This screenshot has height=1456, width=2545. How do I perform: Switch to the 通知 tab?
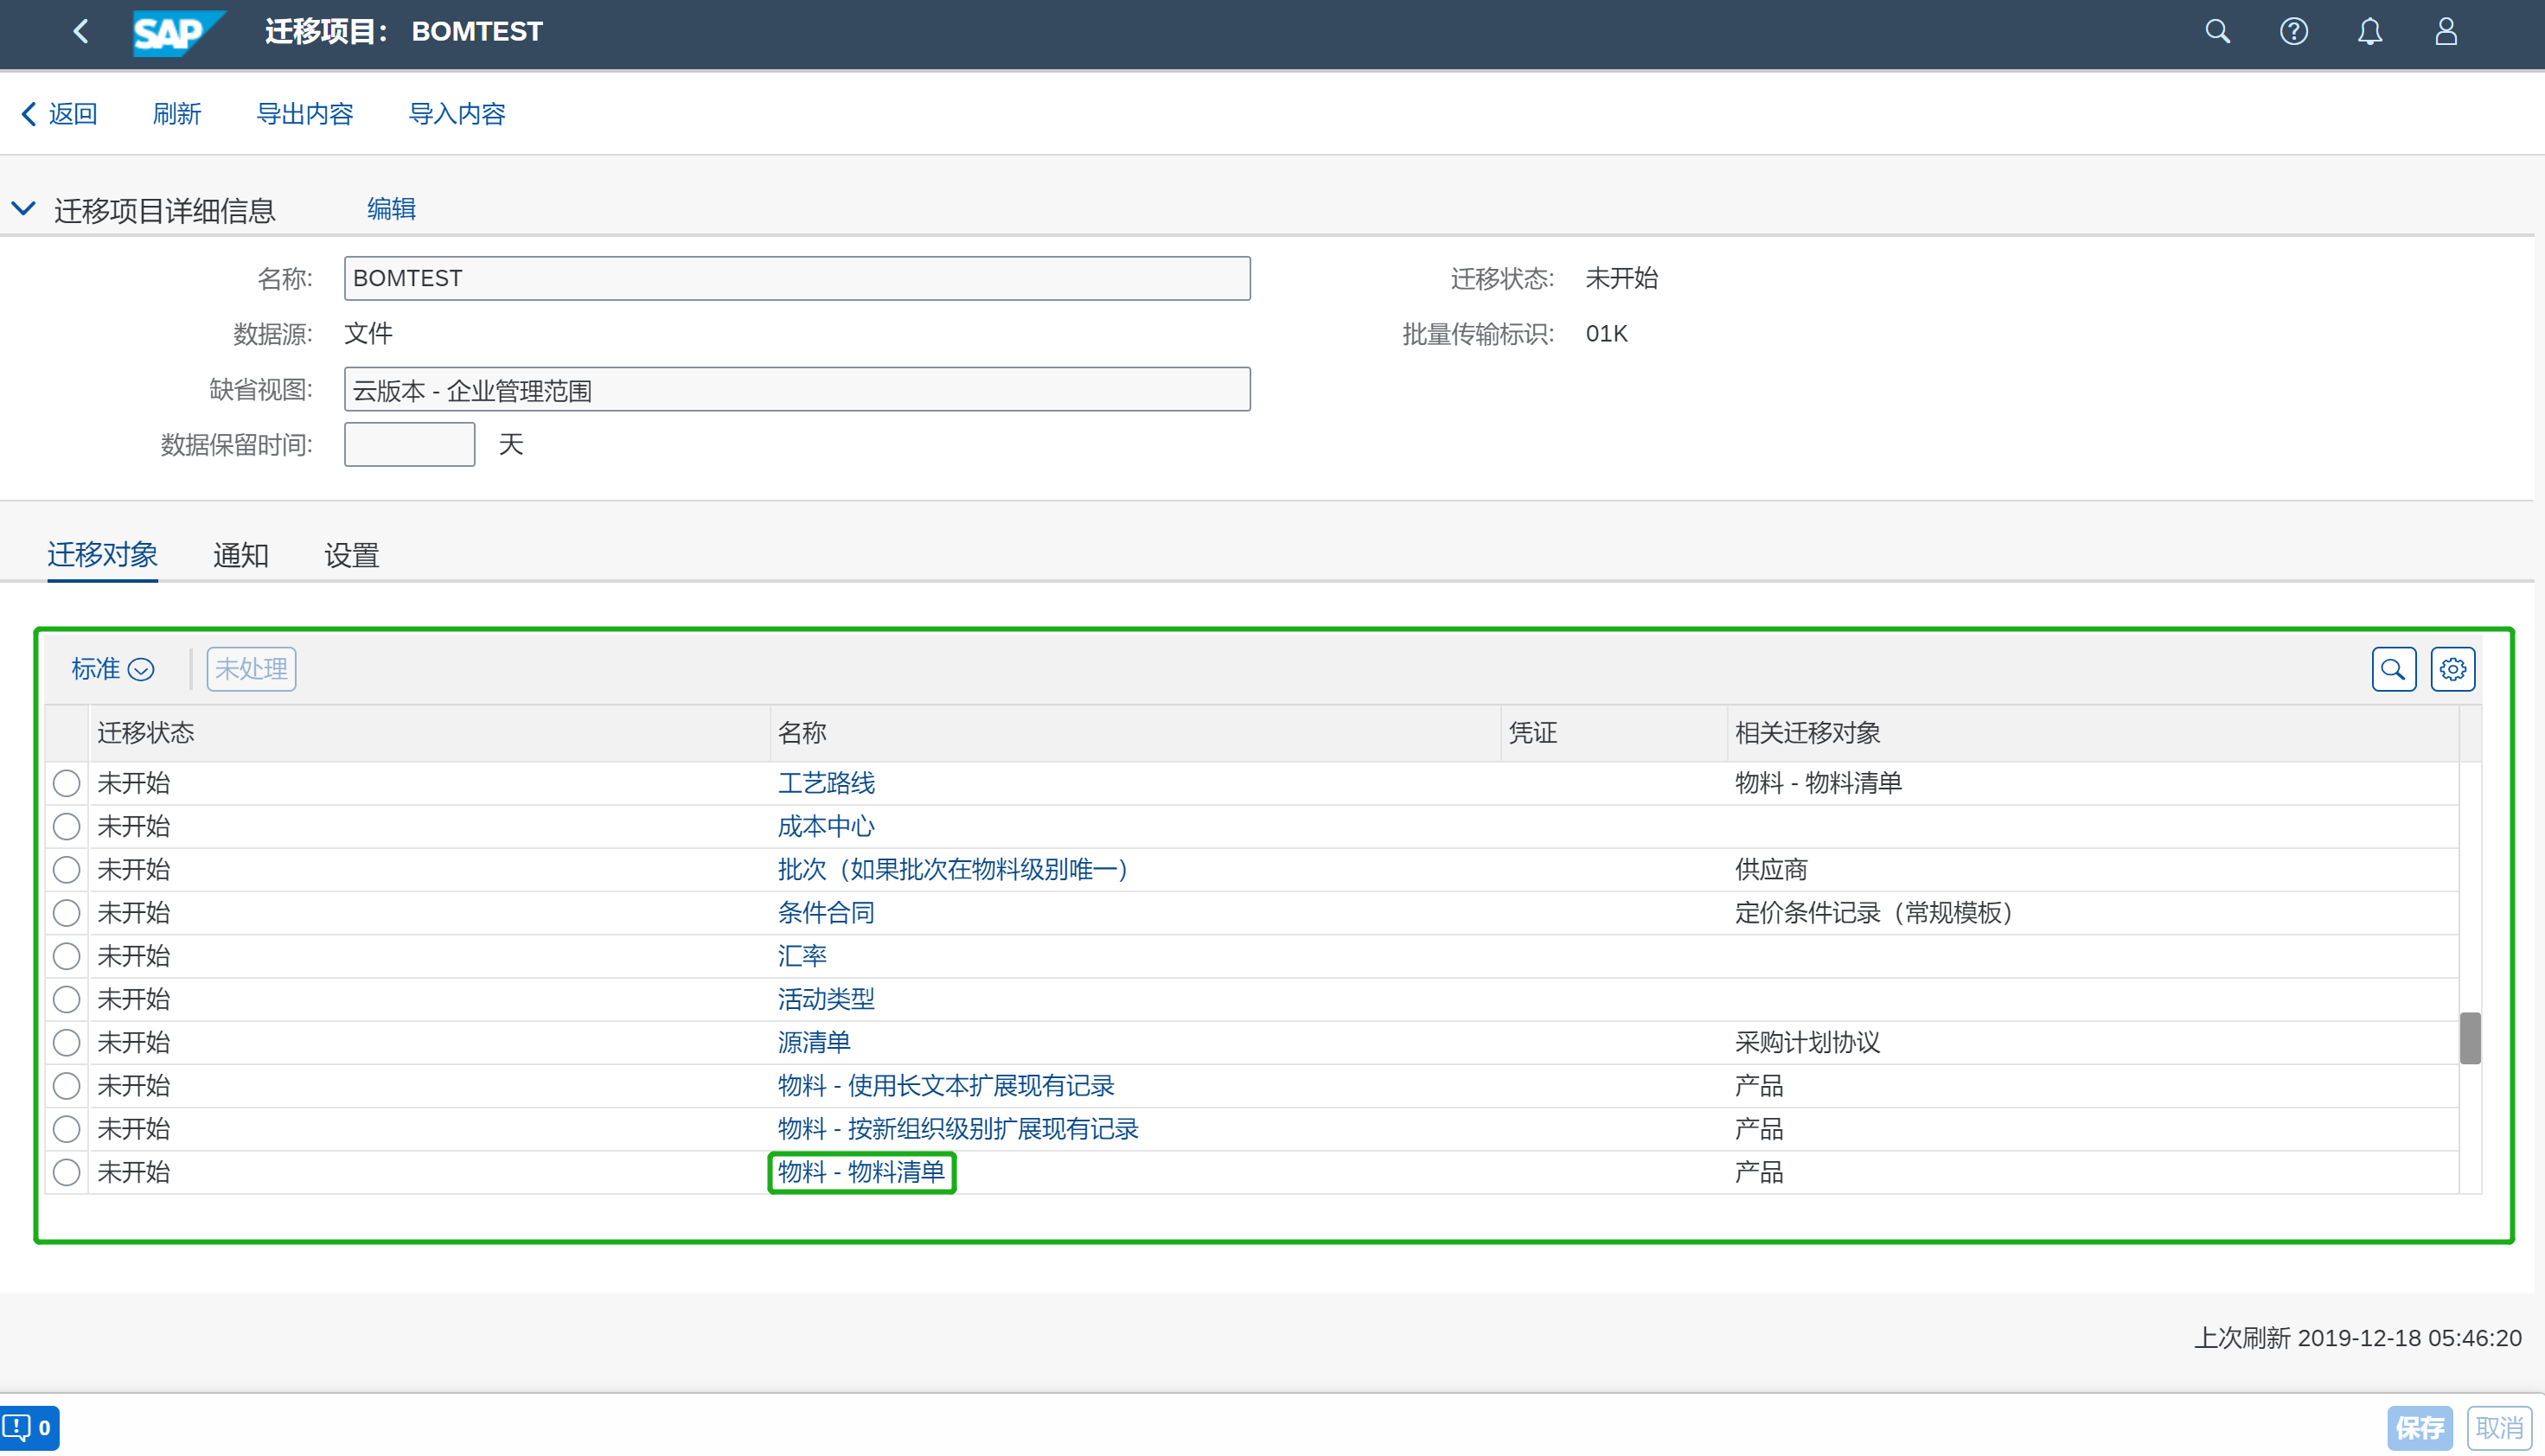(241, 555)
